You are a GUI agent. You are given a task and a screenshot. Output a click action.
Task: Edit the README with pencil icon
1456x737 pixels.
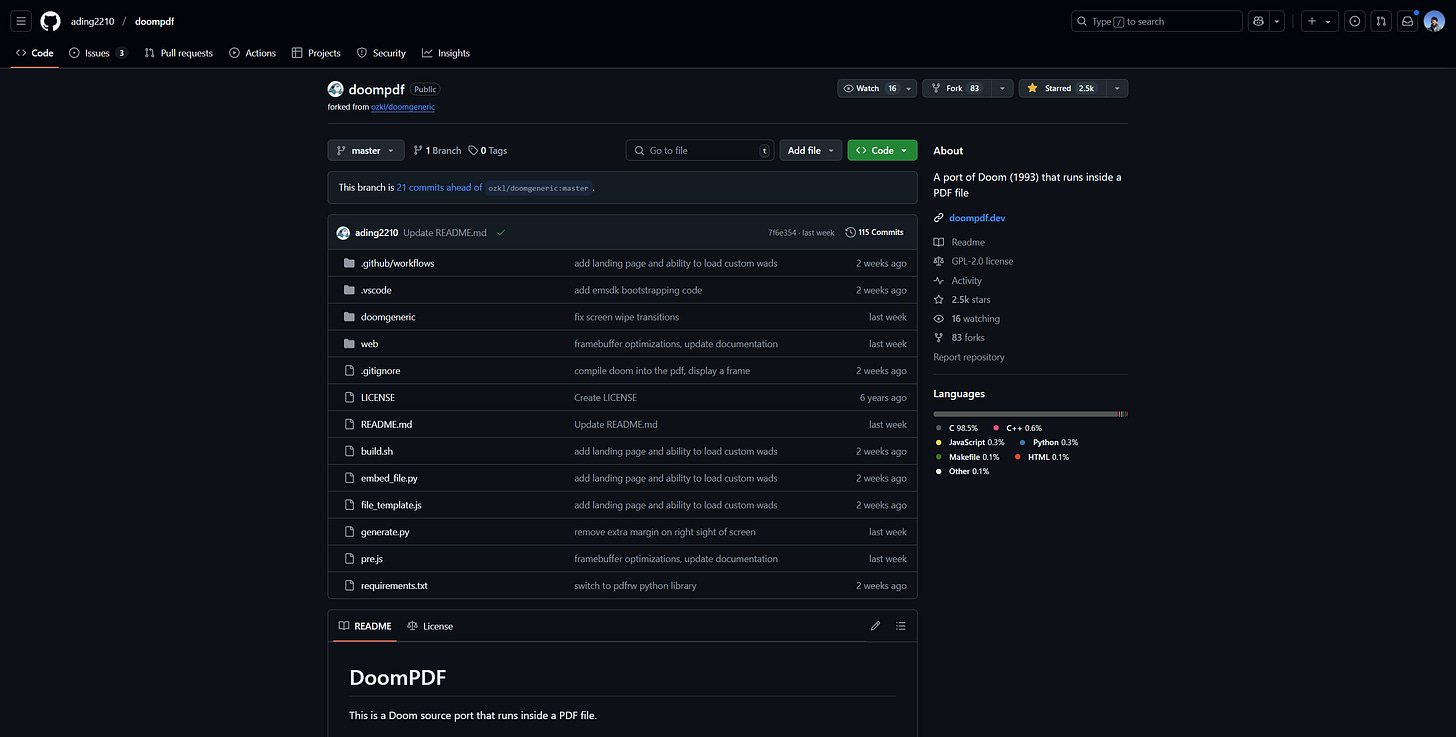pos(875,626)
